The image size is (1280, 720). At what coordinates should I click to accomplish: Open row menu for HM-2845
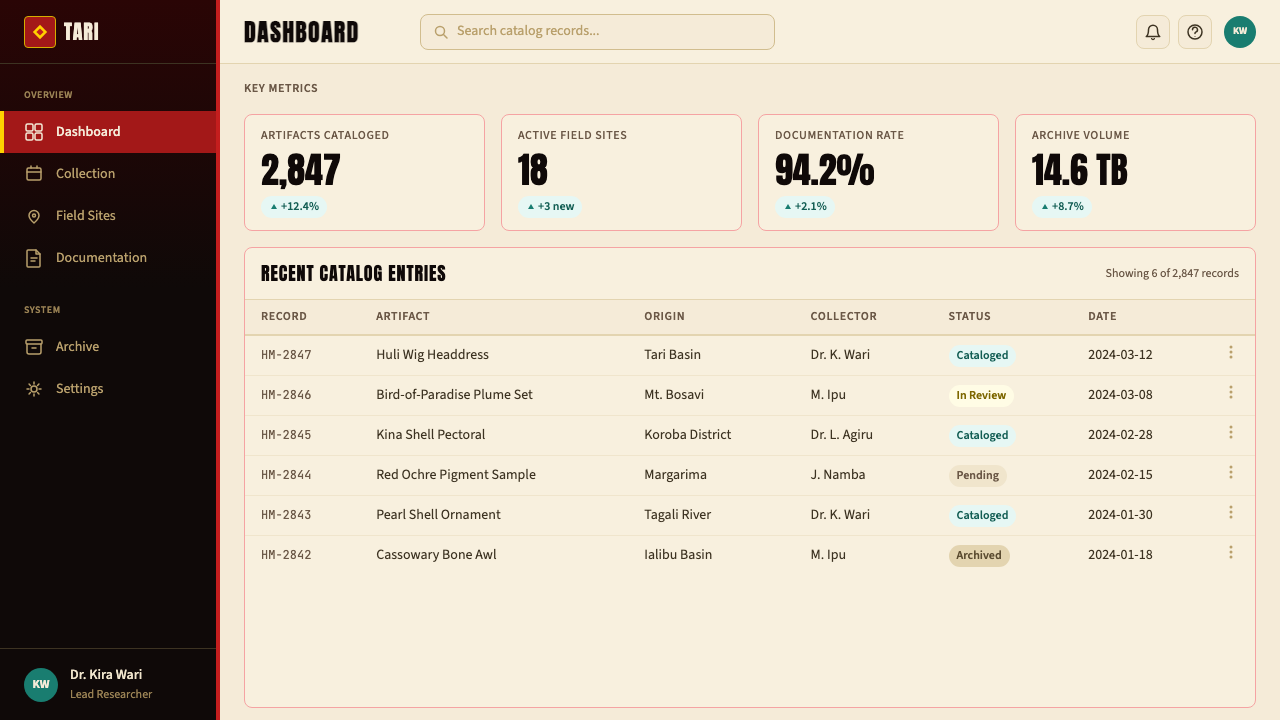click(x=1231, y=433)
